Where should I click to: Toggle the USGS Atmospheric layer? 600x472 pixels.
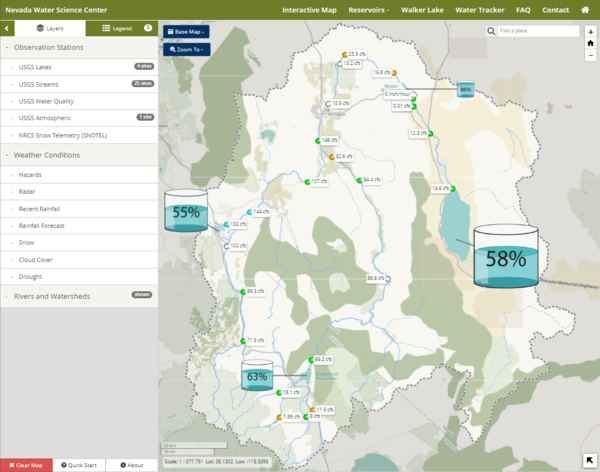pyautogui.click(x=79, y=118)
